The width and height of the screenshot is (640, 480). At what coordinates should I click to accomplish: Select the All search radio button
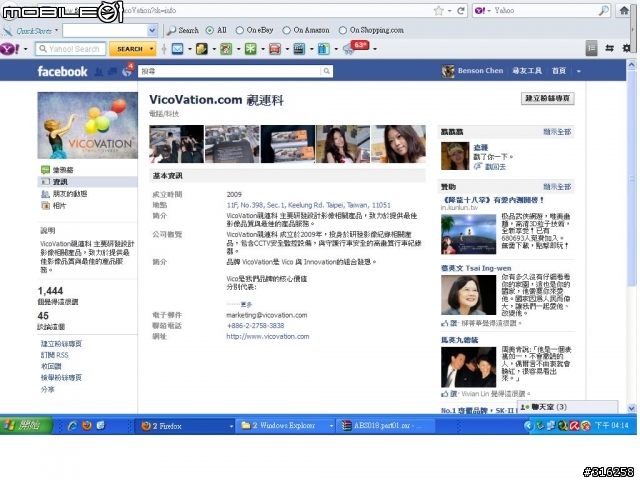click(x=210, y=30)
